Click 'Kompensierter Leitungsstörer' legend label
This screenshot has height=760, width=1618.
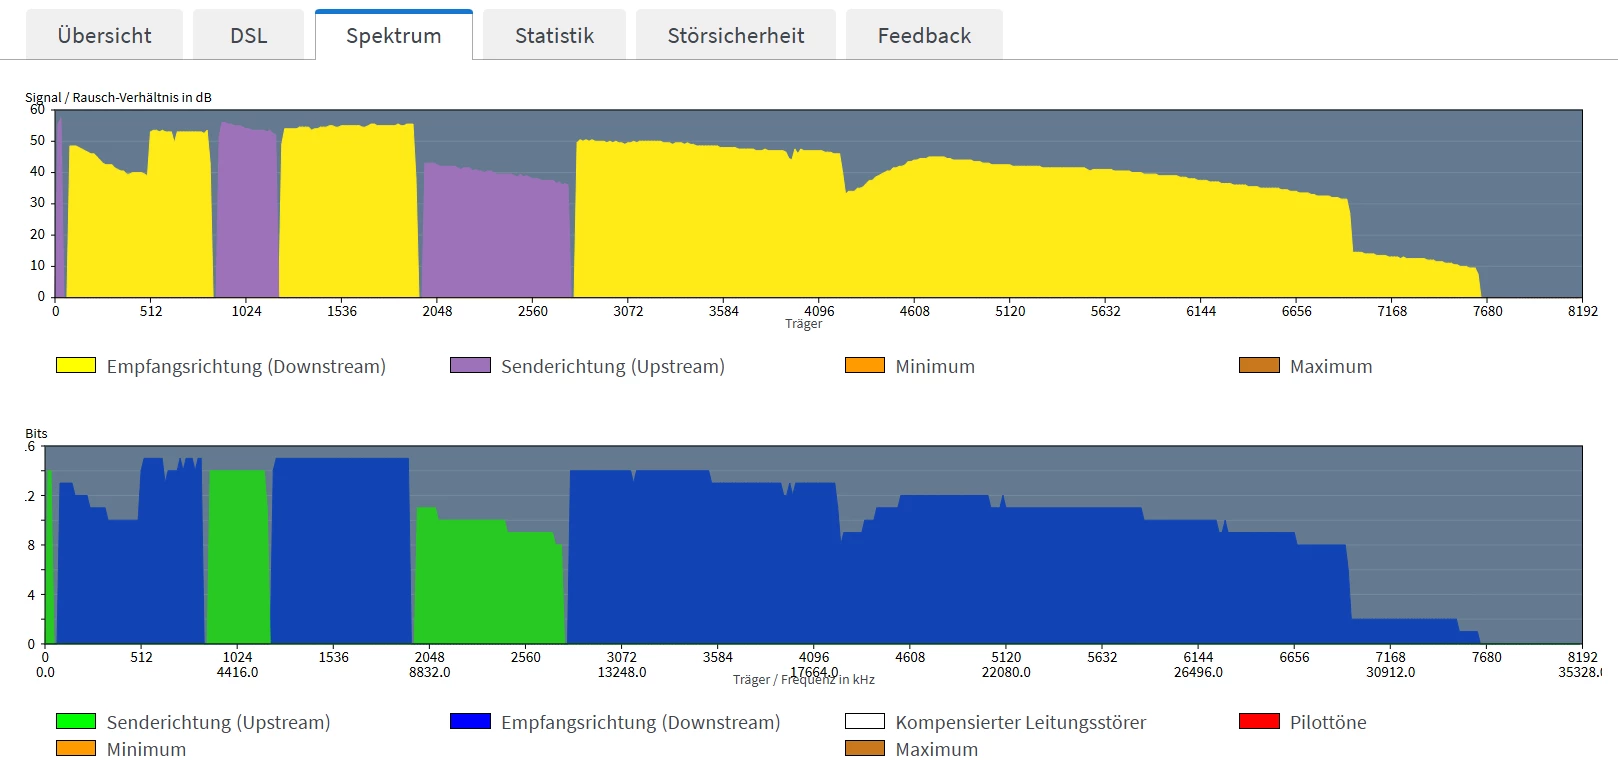click(x=1021, y=722)
